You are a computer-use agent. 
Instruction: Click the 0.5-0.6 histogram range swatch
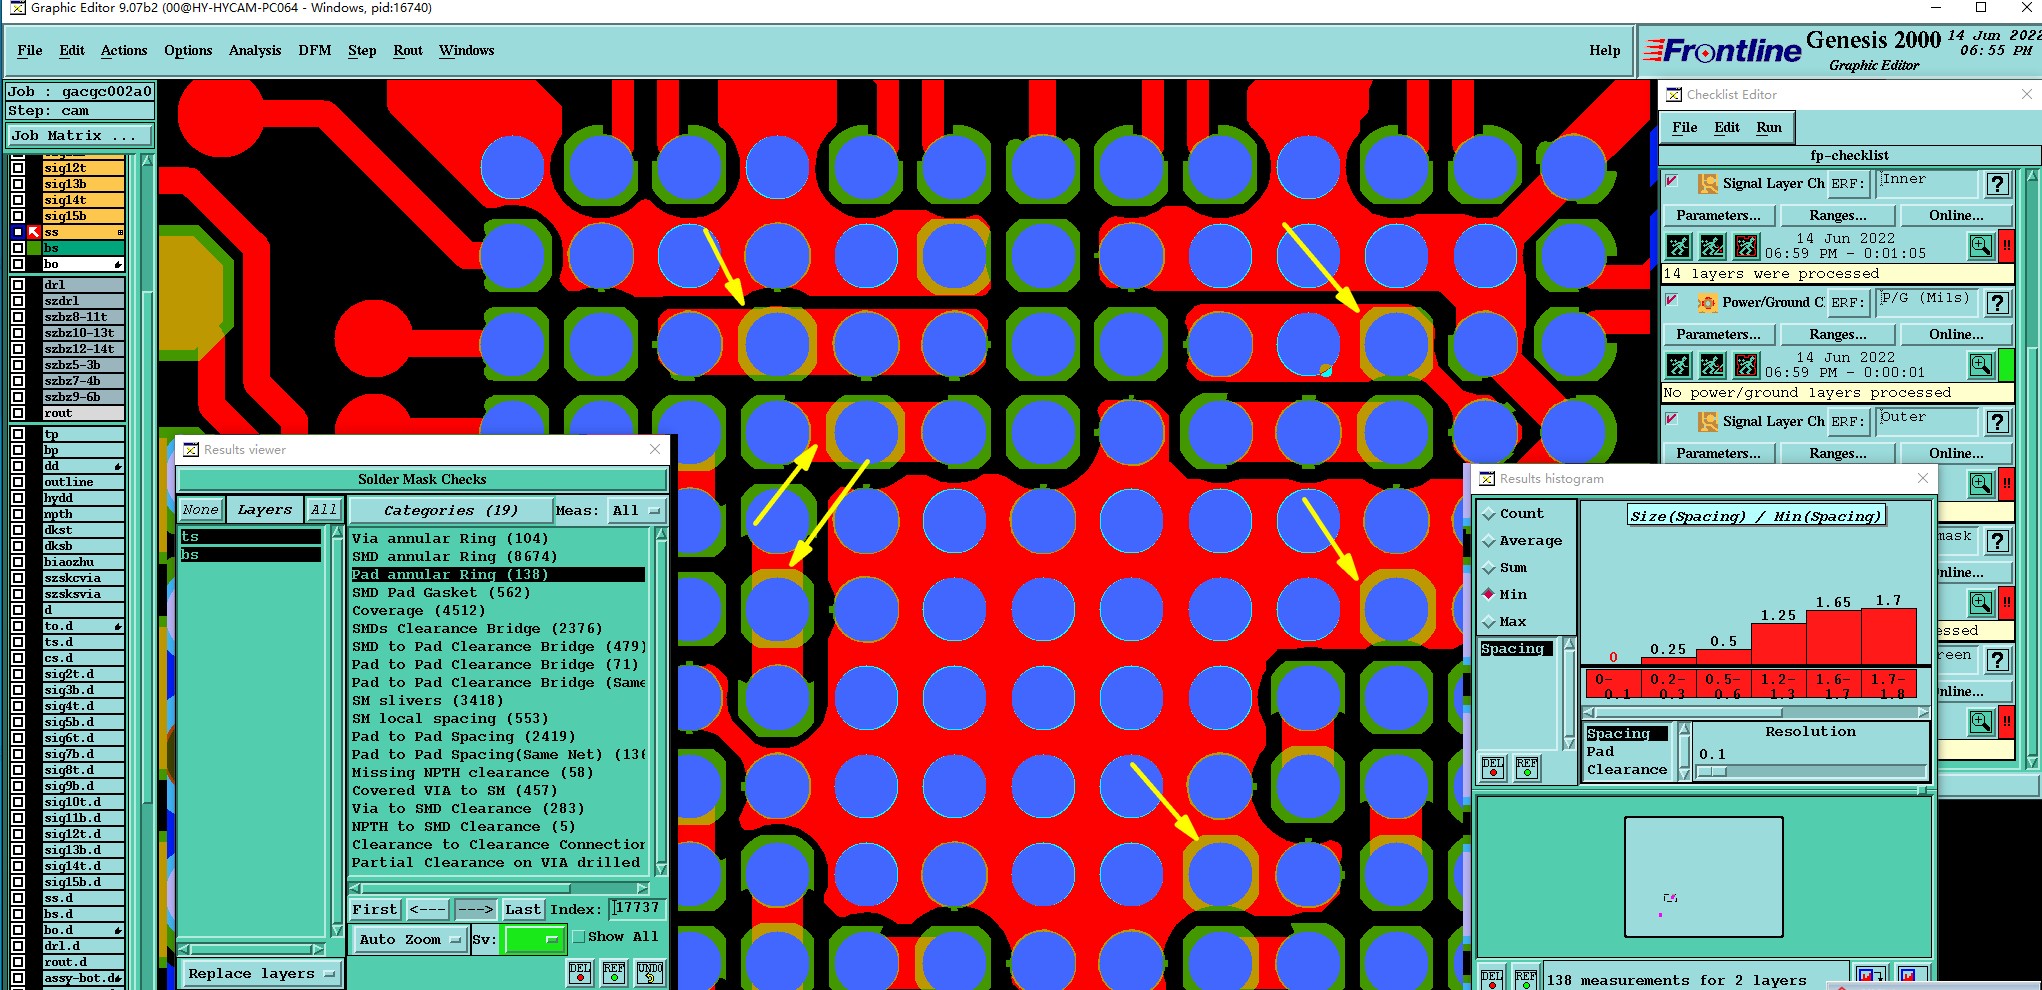point(1723,685)
